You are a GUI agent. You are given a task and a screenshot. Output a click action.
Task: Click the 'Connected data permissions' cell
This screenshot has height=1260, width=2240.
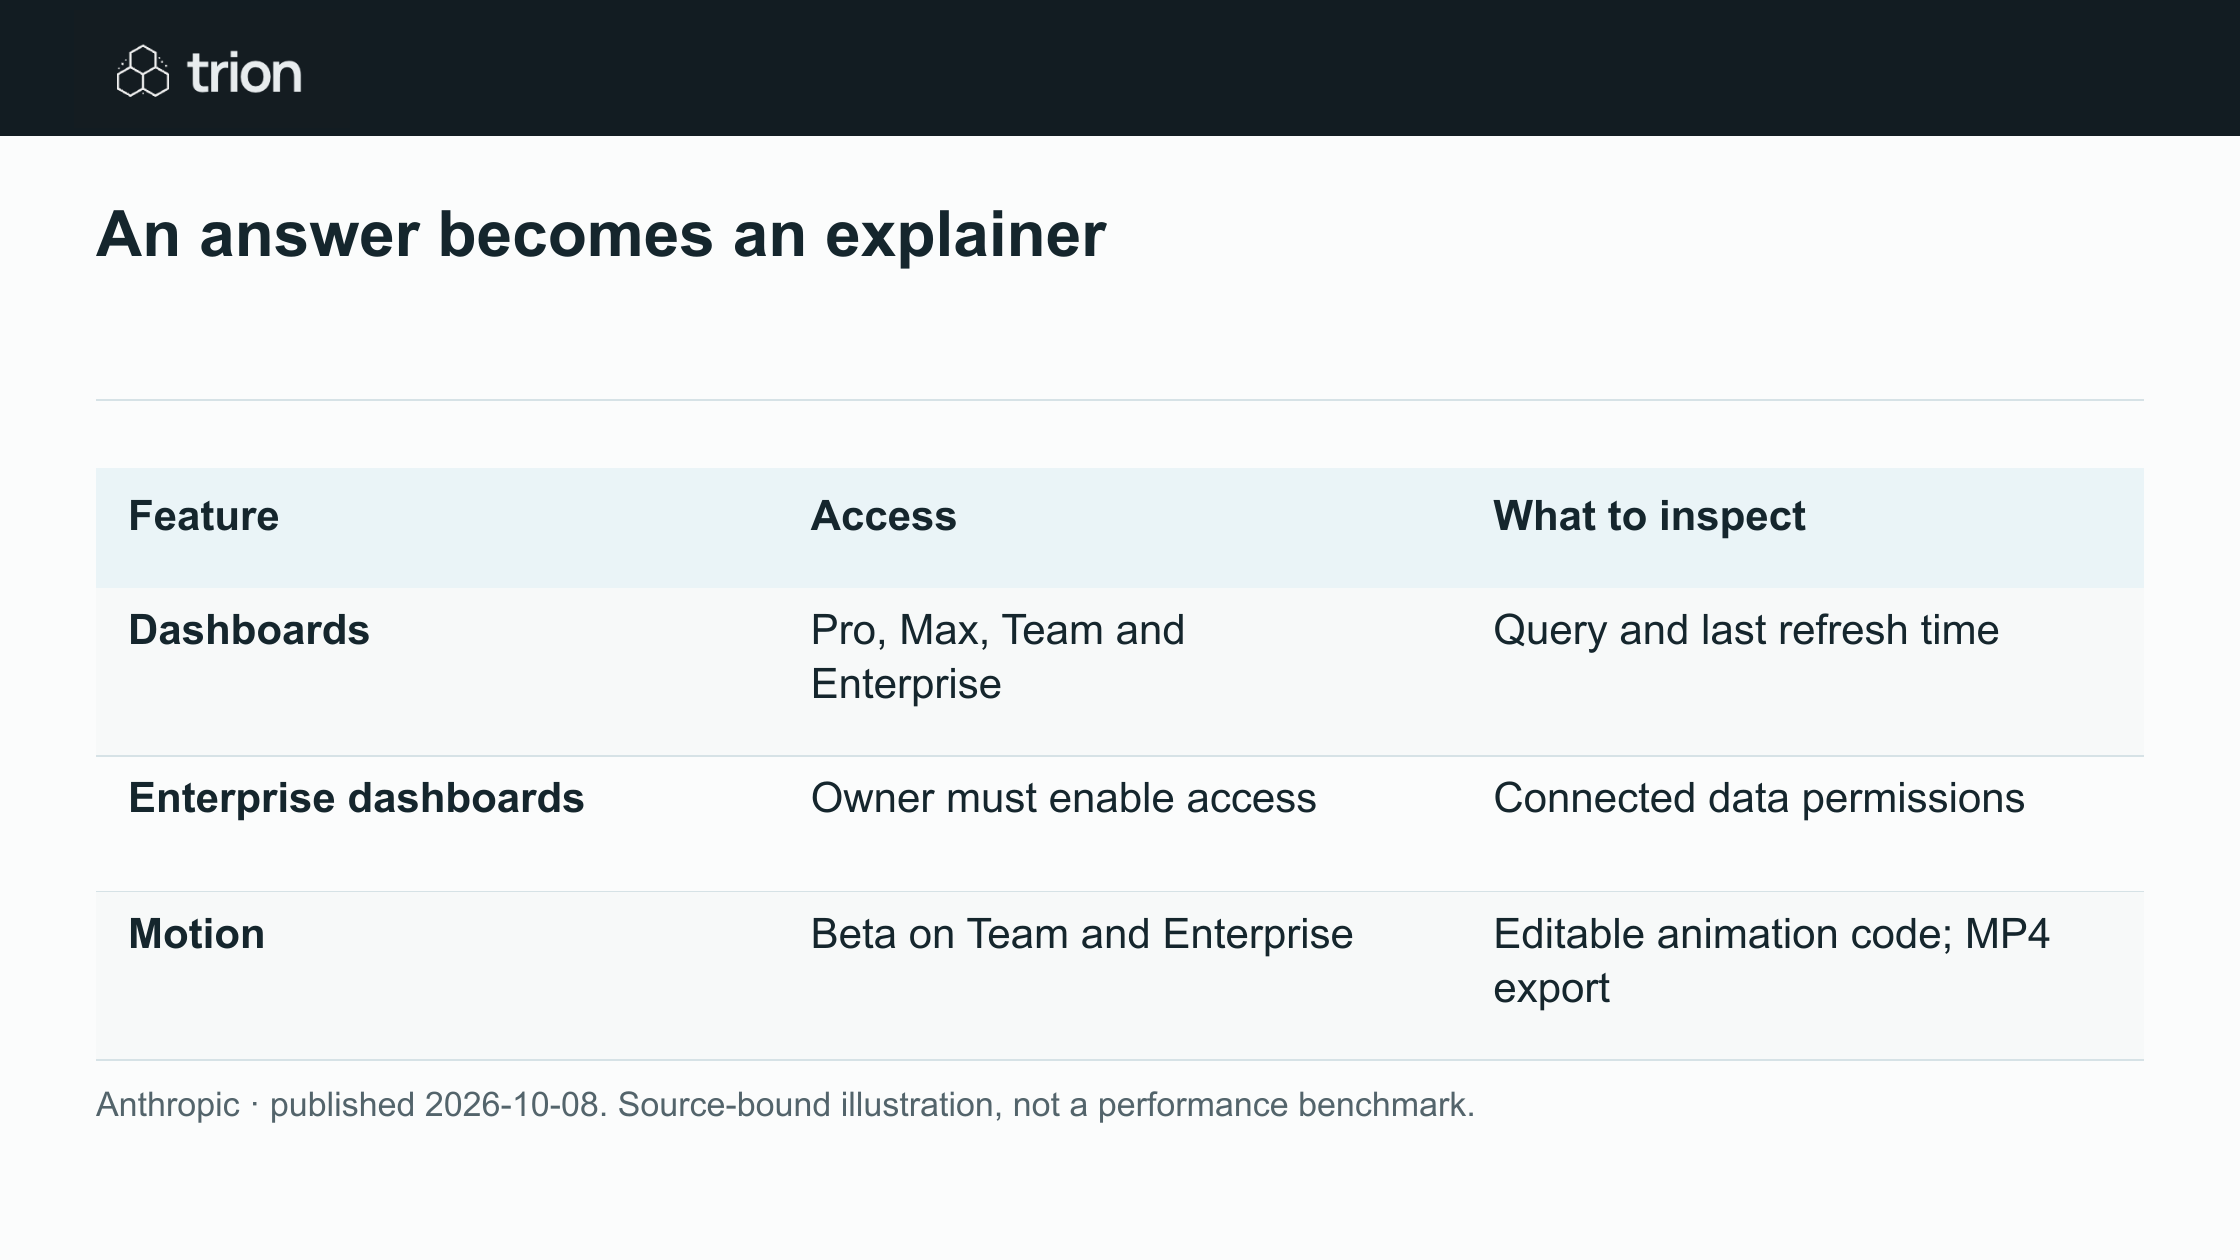pyautogui.click(x=1759, y=798)
